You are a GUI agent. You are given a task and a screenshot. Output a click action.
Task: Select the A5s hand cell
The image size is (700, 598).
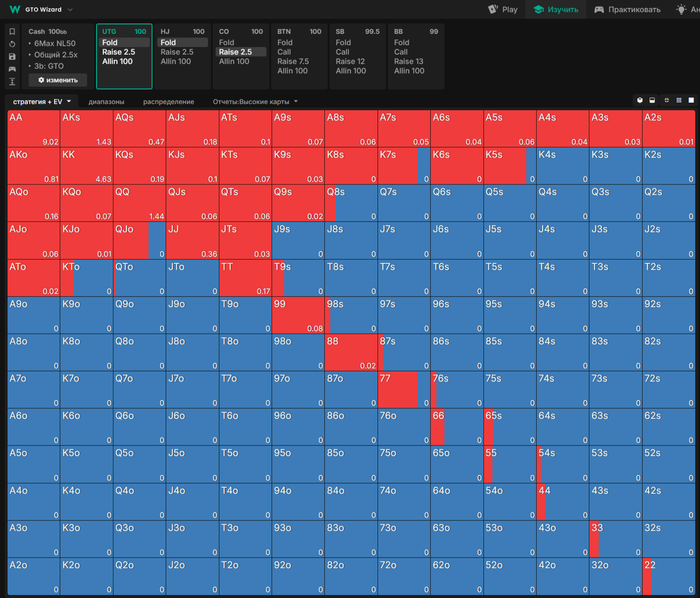[x=510, y=129]
